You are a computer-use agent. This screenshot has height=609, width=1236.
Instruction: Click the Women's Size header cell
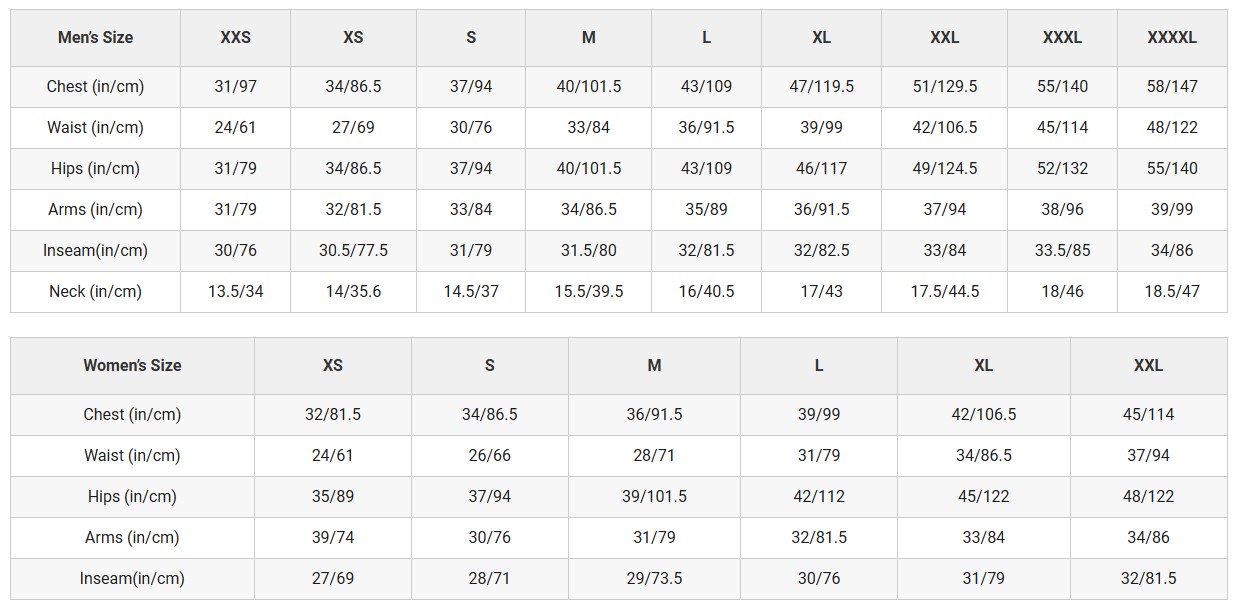click(132, 366)
